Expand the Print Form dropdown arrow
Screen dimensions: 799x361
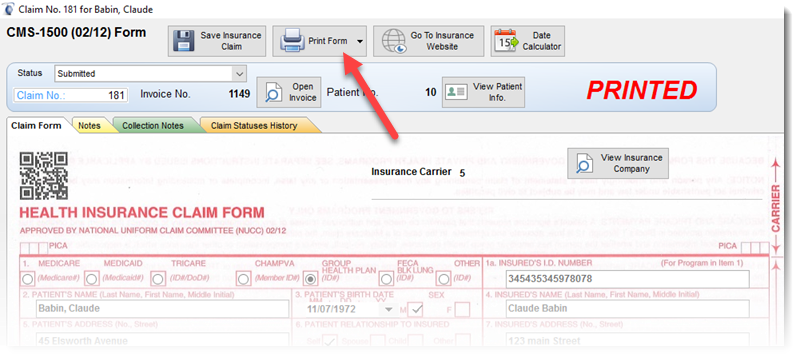(360, 41)
